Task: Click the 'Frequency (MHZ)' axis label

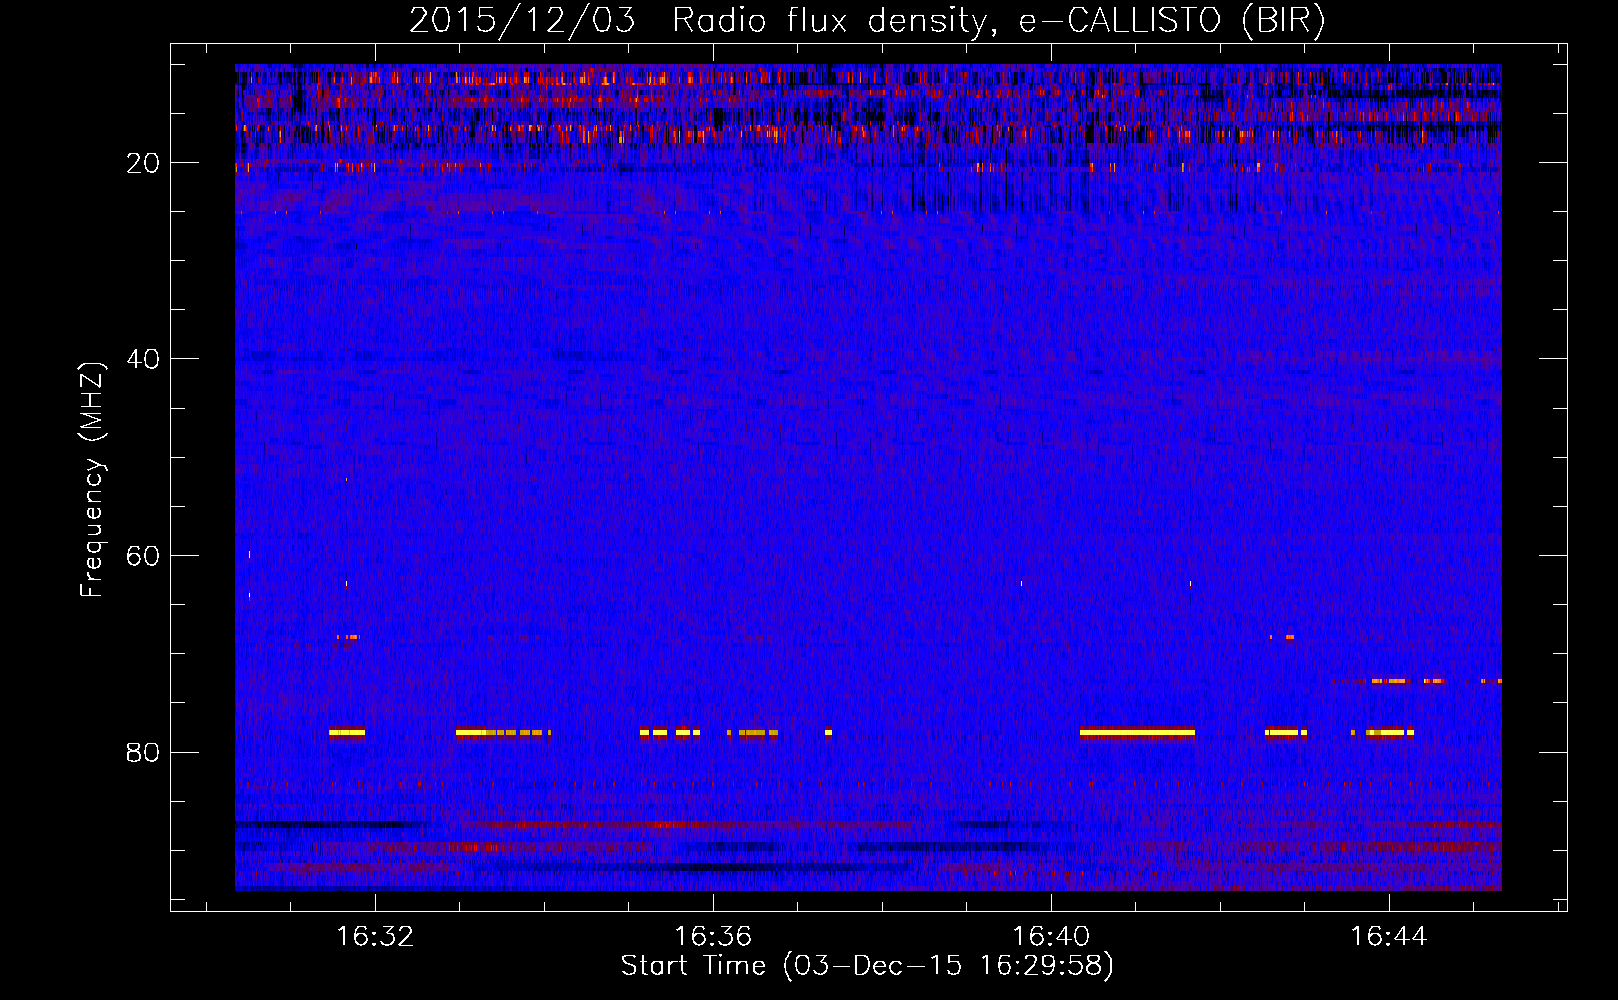Action: (92, 480)
